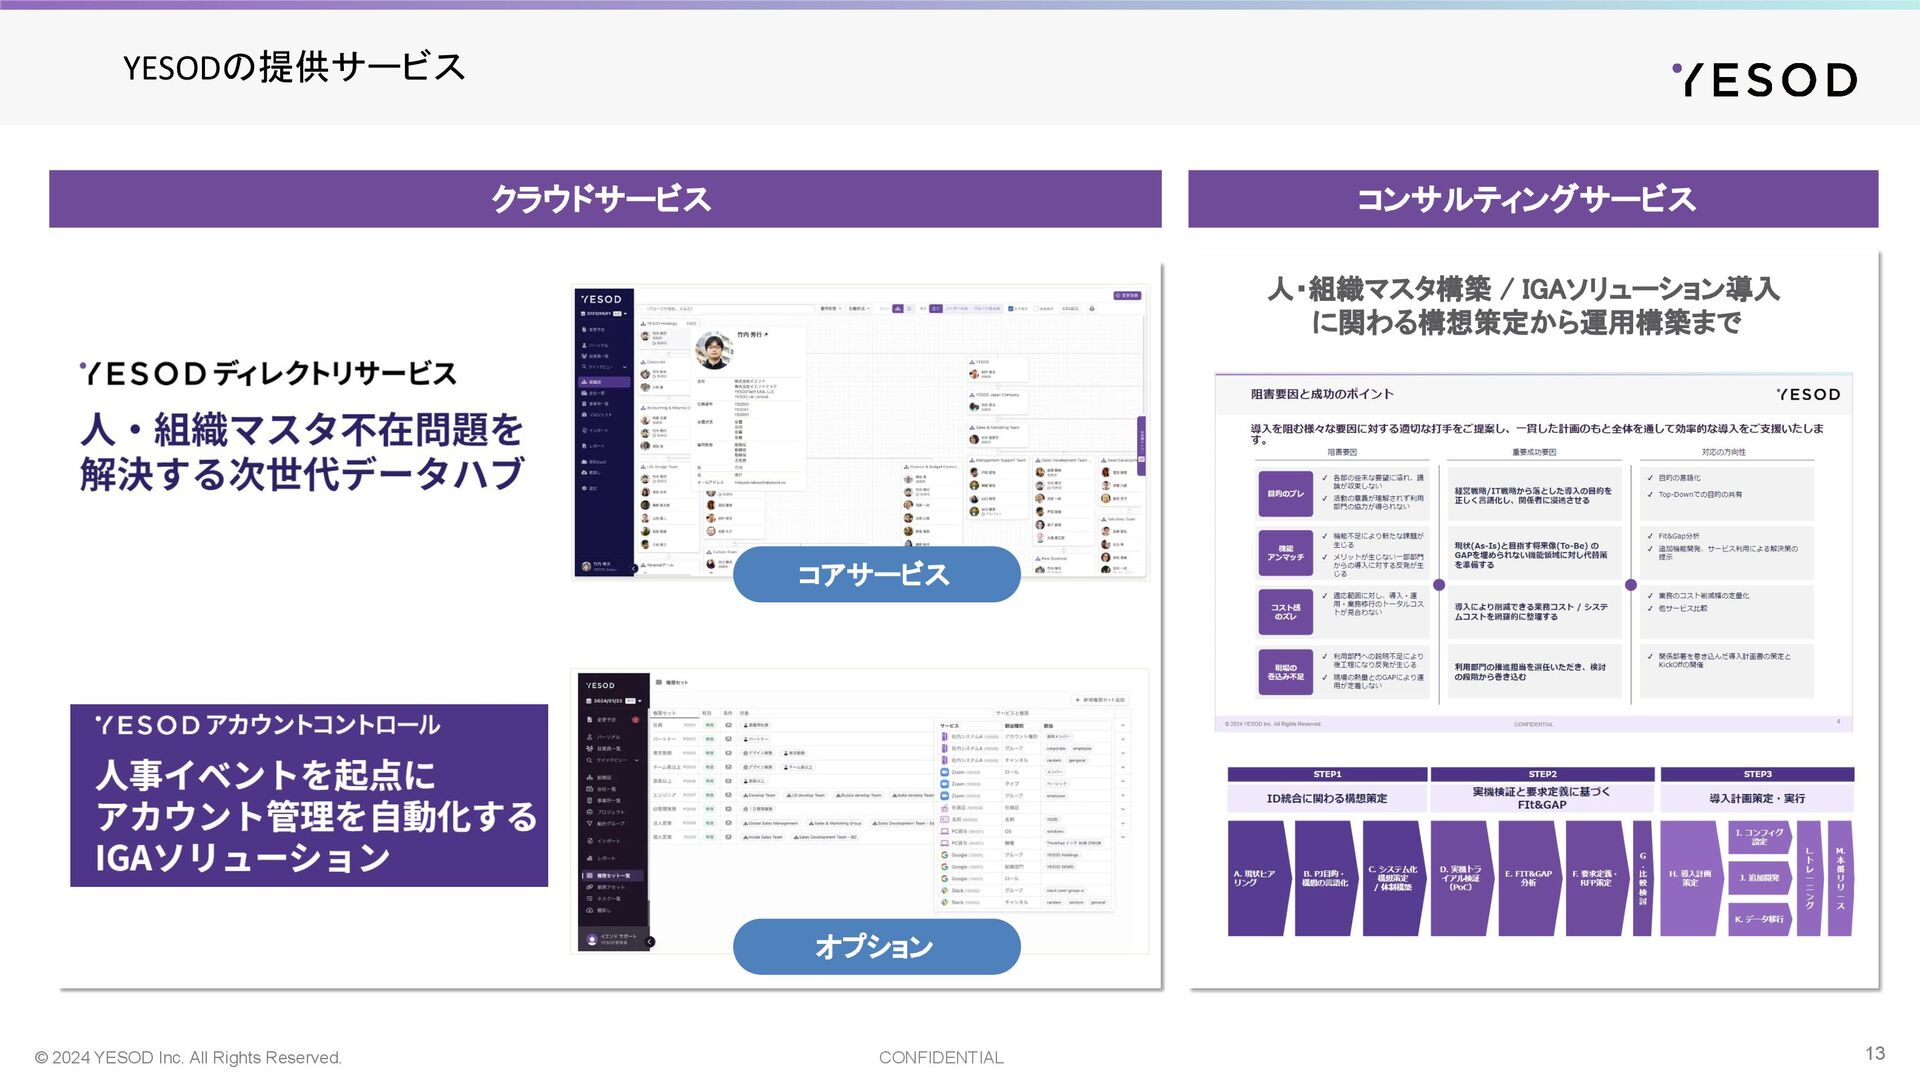Select text 人・組織マスタ不在問題を解決する次世代データハブ
This screenshot has height=1081, width=1920.
point(302,452)
